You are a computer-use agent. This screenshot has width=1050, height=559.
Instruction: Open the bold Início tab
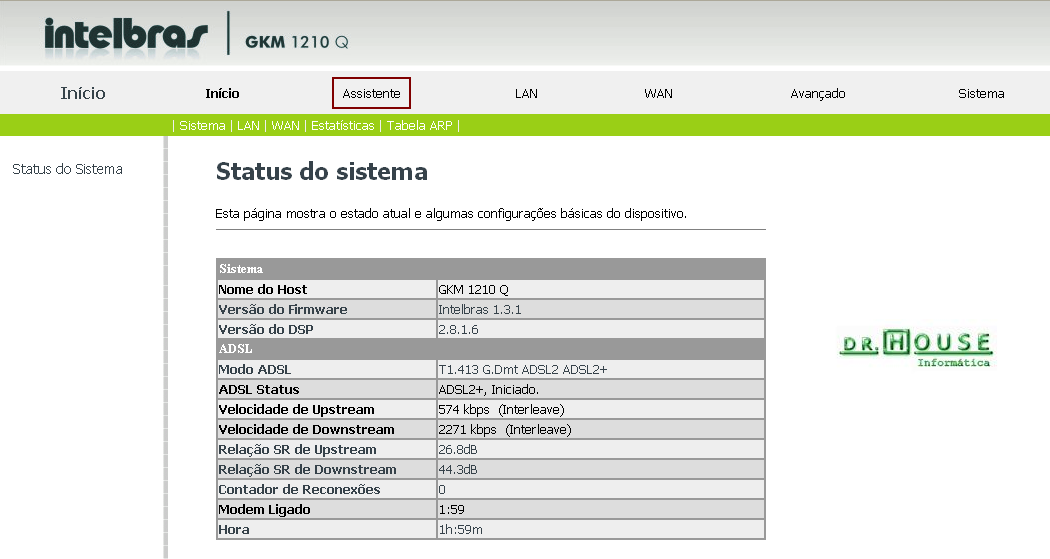pyautogui.click(x=222, y=94)
